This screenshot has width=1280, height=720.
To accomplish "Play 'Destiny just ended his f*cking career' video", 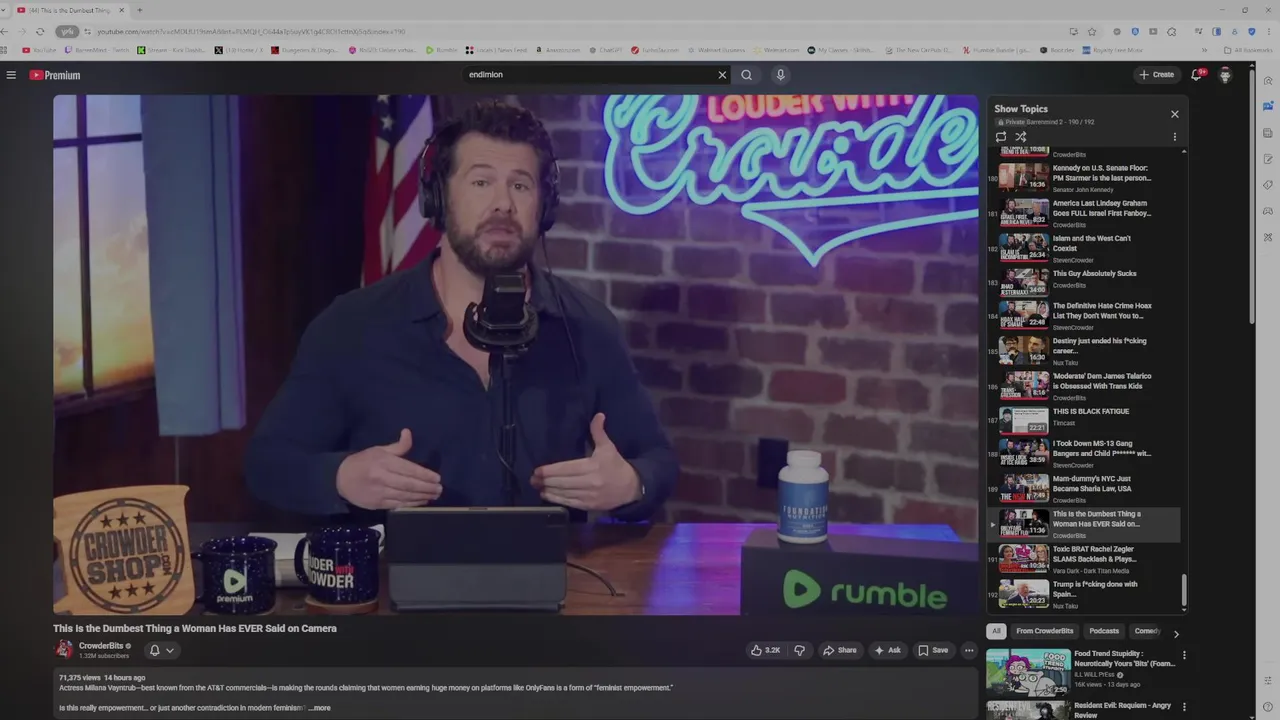I will [x=1084, y=350].
